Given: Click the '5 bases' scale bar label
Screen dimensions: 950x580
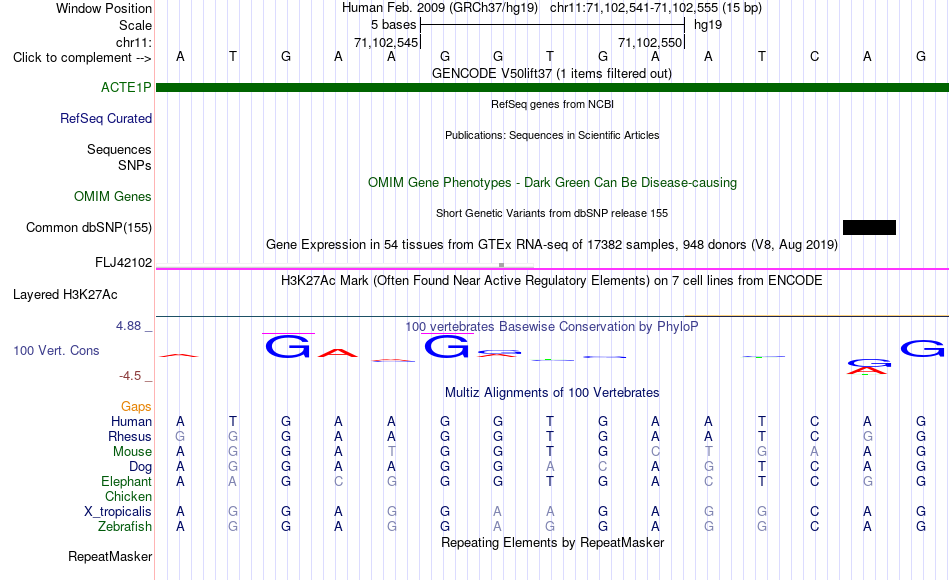Looking at the screenshot, I should (x=394, y=25).
